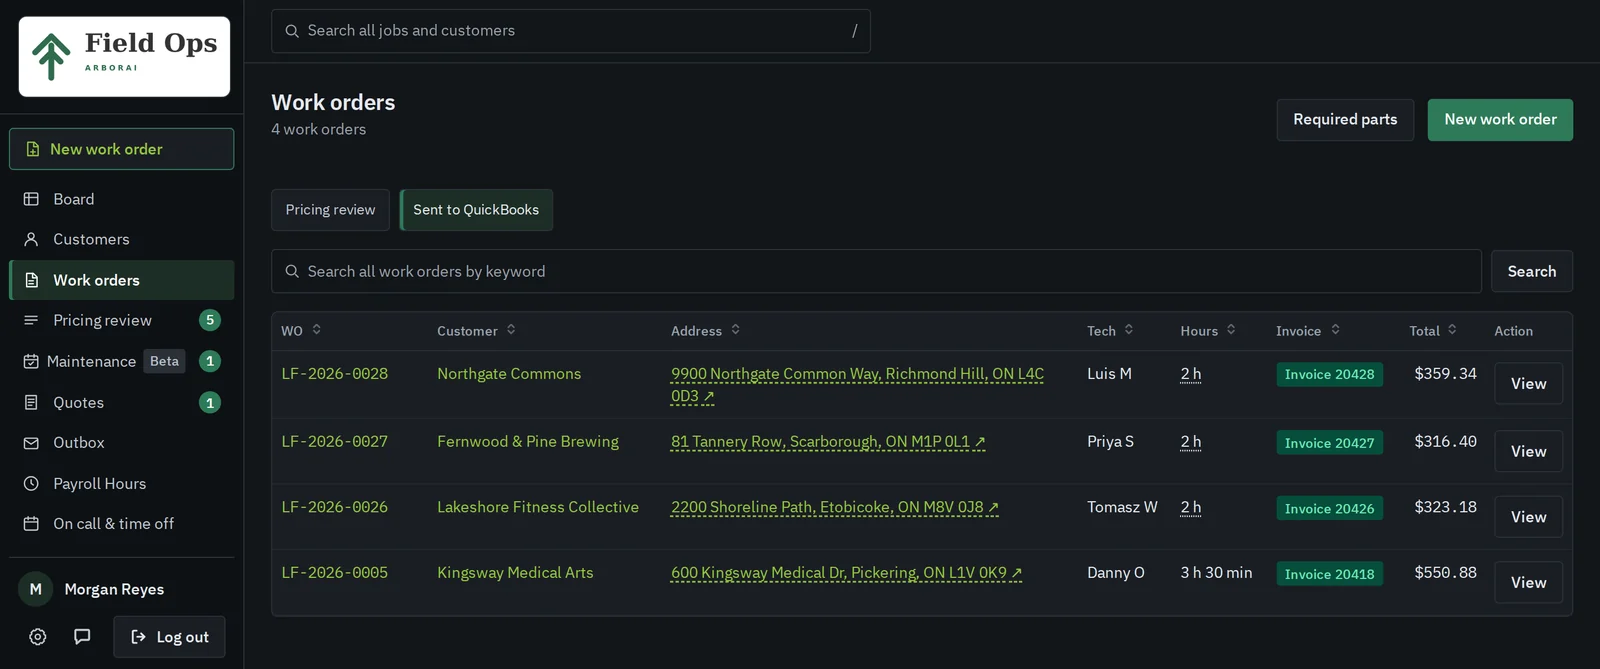
Task: Click the On call calendar icon
Action: (31, 523)
